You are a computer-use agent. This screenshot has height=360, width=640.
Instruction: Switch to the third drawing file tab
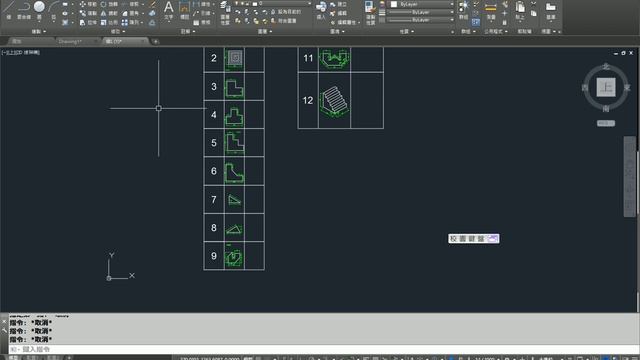pyautogui.click(x=125, y=41)
